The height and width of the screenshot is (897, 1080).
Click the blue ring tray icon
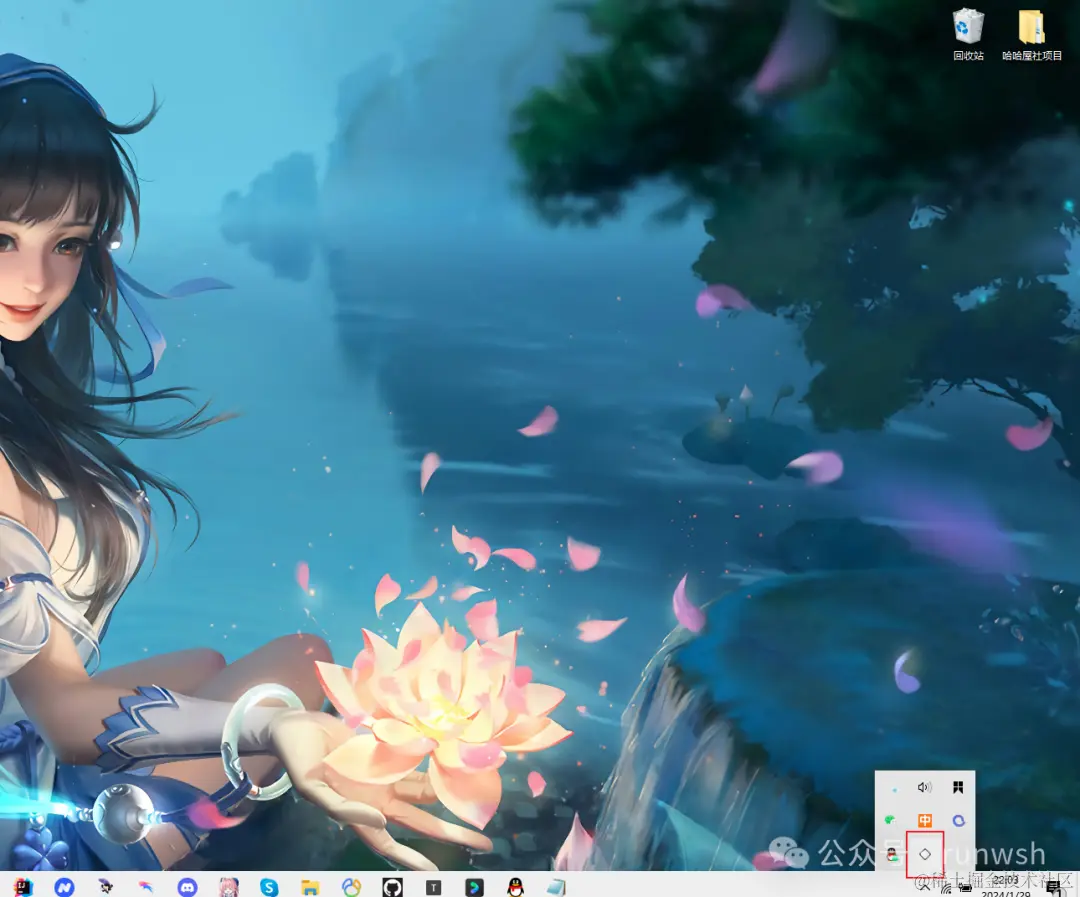pos(958,820)
